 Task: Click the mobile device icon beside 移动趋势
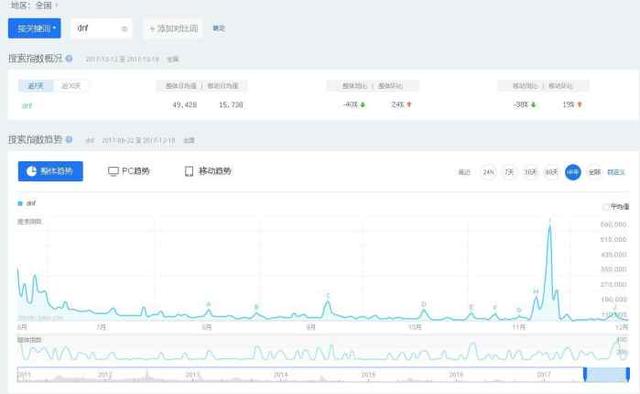(x=189, y=171)
